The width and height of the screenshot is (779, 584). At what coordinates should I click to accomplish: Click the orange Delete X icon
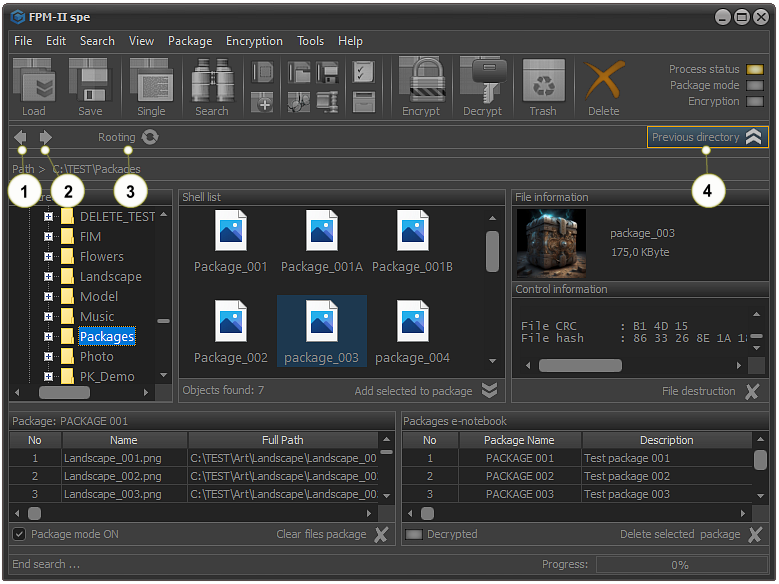pos(604,80)
